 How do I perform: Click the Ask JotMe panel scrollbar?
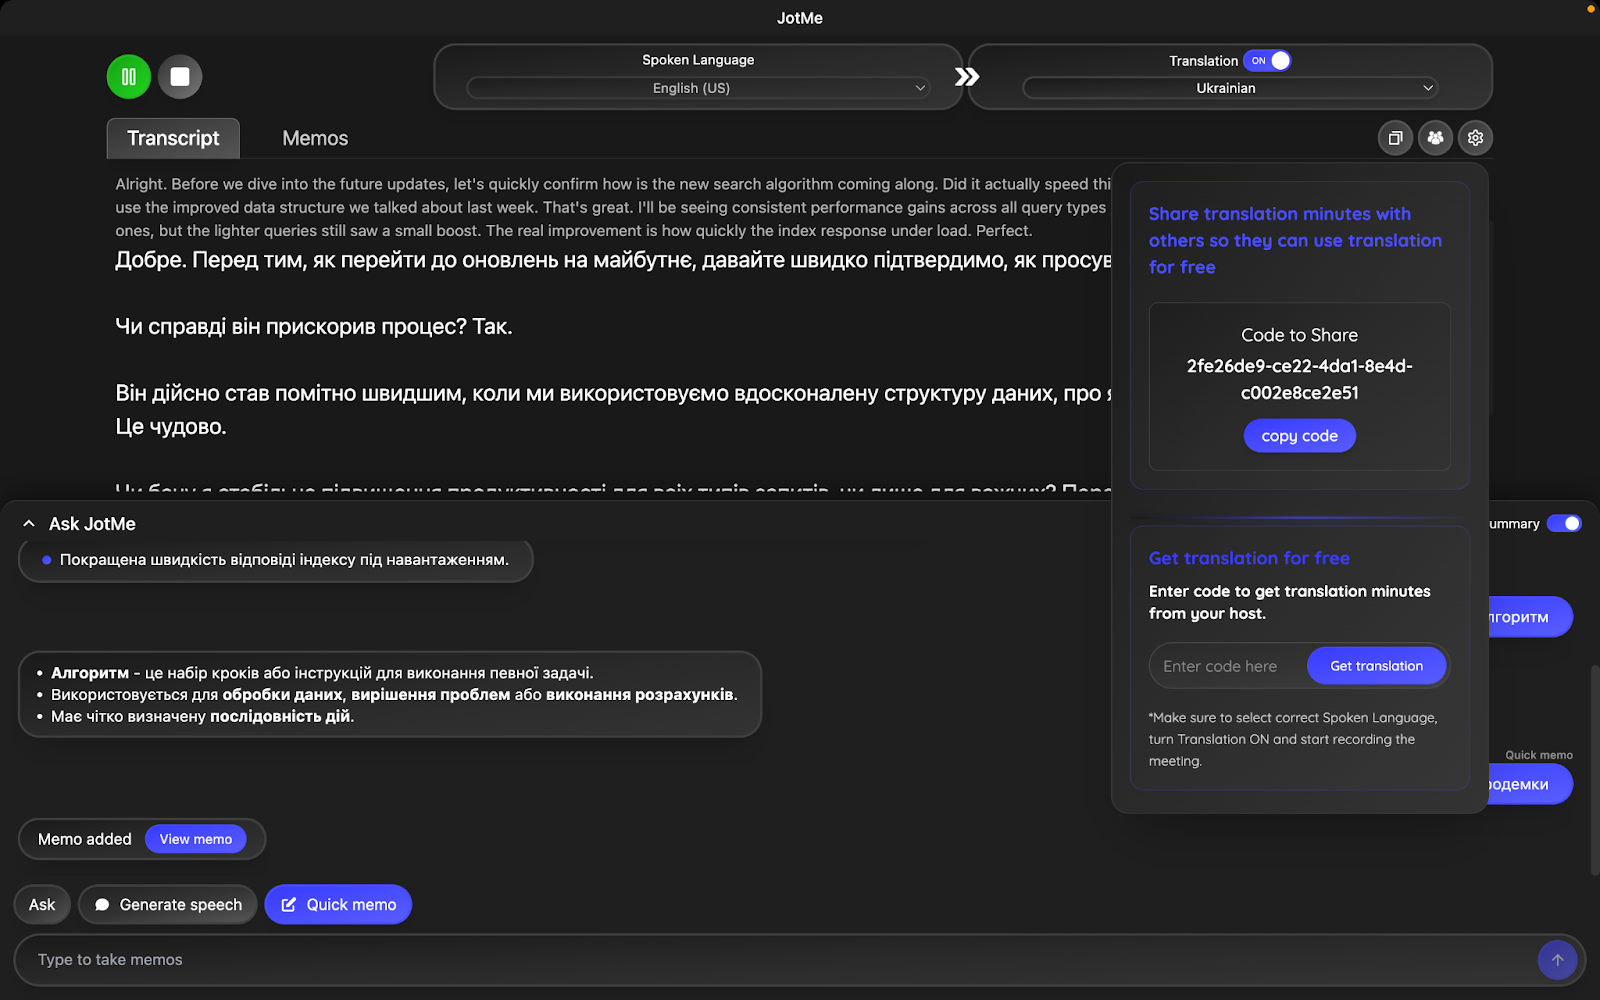[1594, 770]
